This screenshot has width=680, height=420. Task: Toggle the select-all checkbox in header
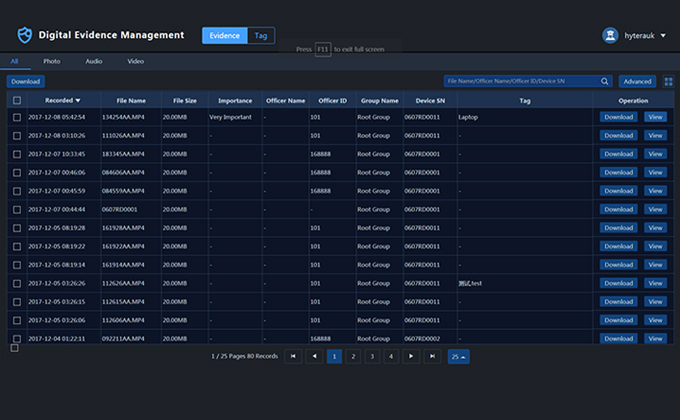(17, 101)
